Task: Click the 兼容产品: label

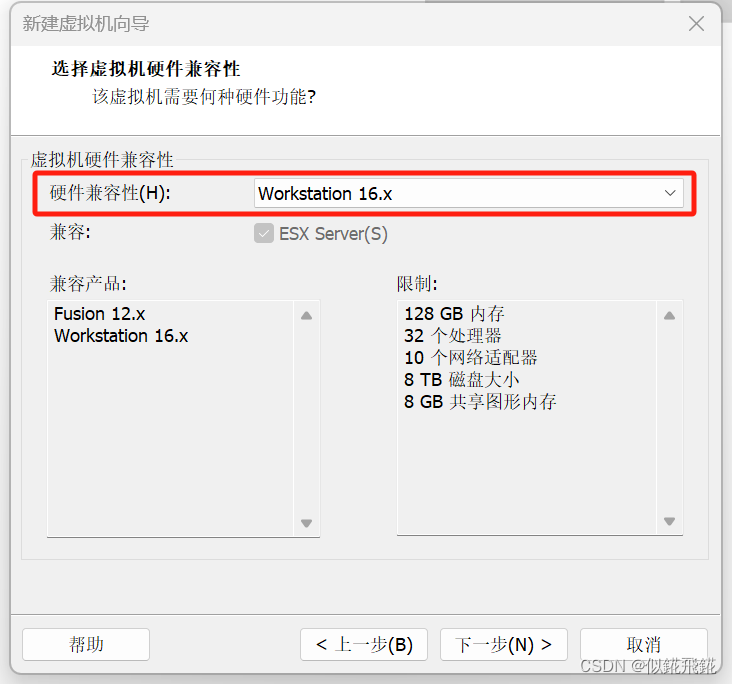Action: click(x=88, y=283)
